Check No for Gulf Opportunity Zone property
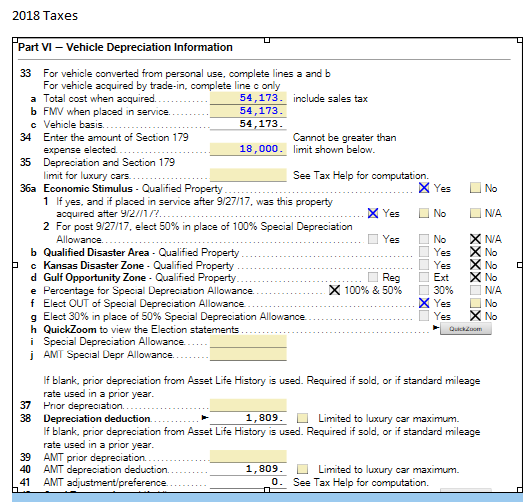 475,277
